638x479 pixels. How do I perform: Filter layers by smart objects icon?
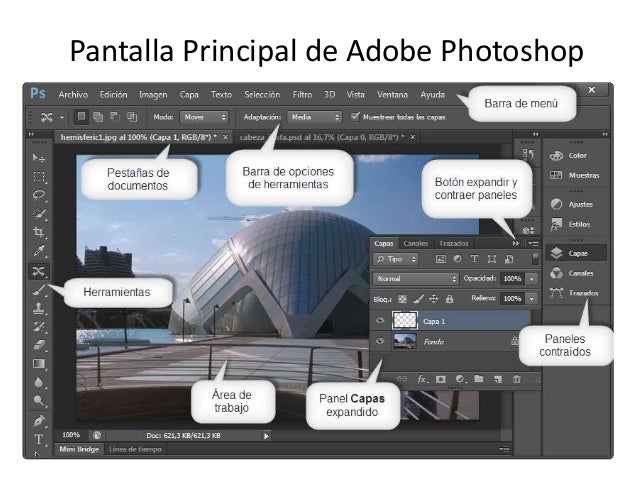509,259
